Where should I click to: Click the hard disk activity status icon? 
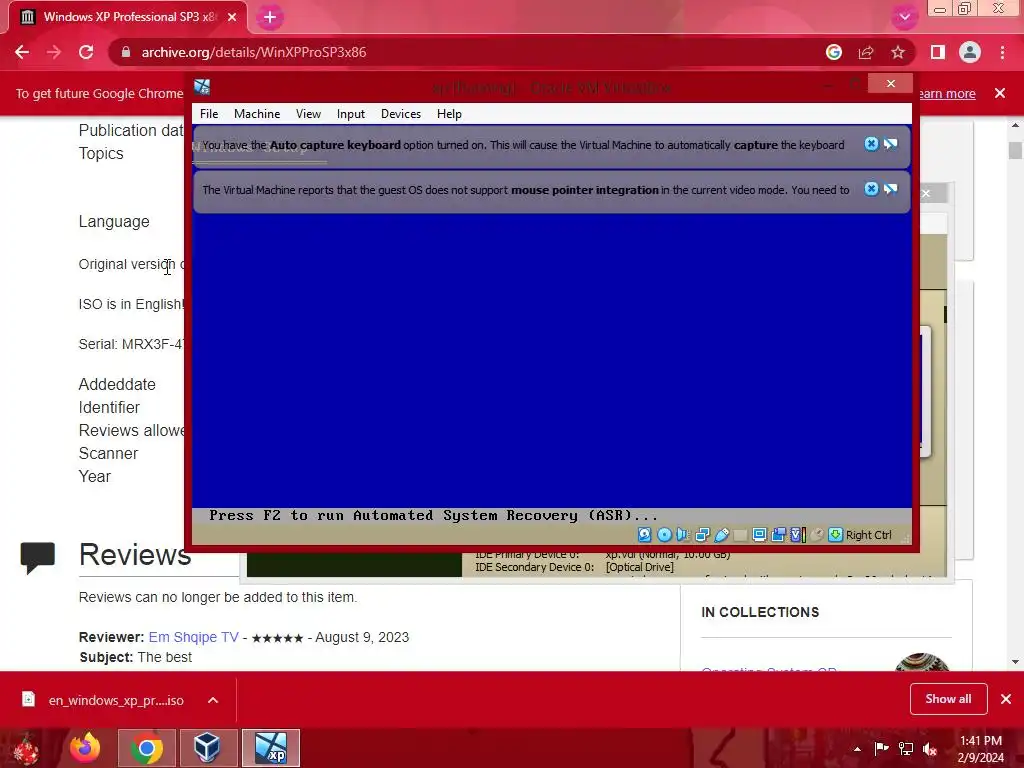tap(645, 535)
